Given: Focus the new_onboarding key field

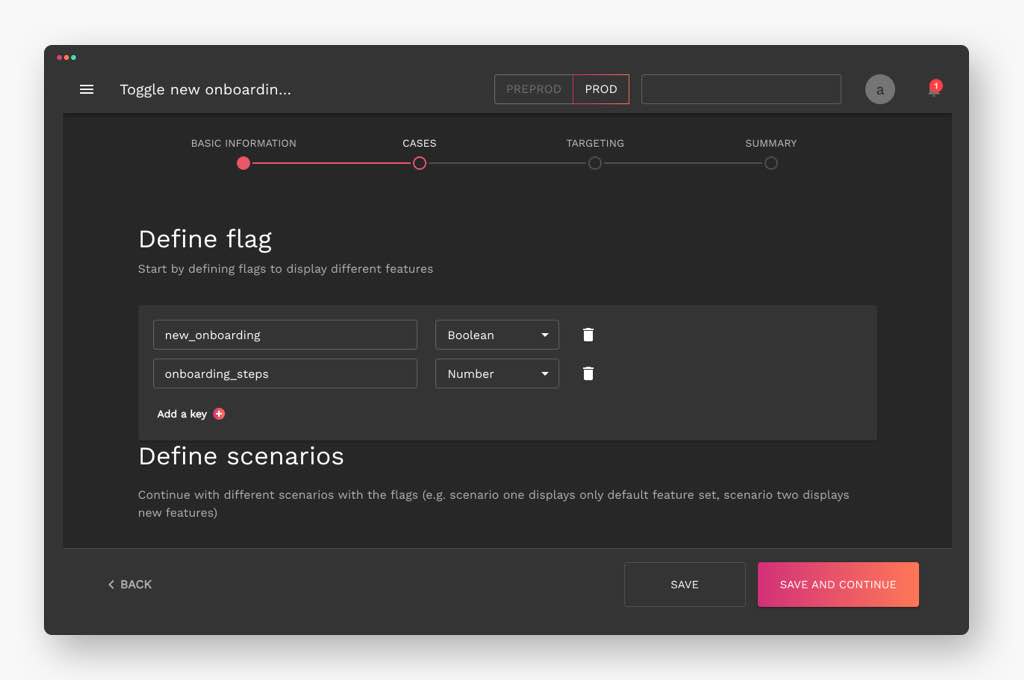Looking at the screenshot, I should pos(285,334).
